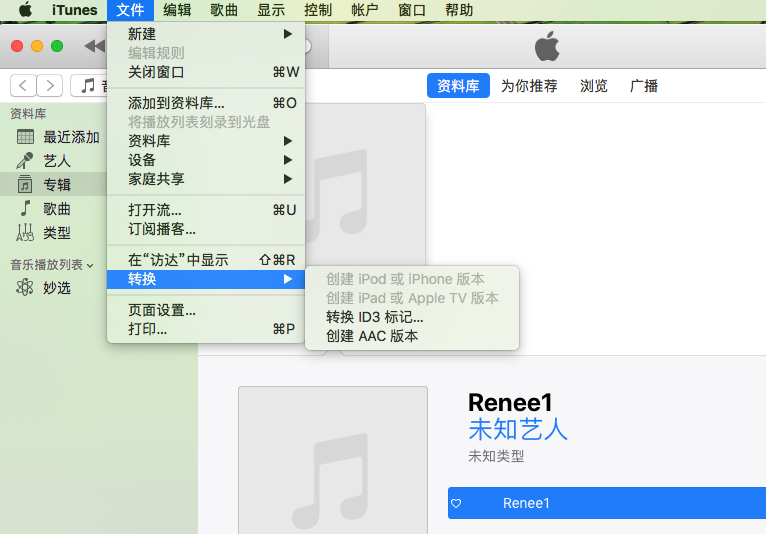Choose 打印… menu item
The width and height of the screenshot is (766, 534).
click(x=206, y=329)
